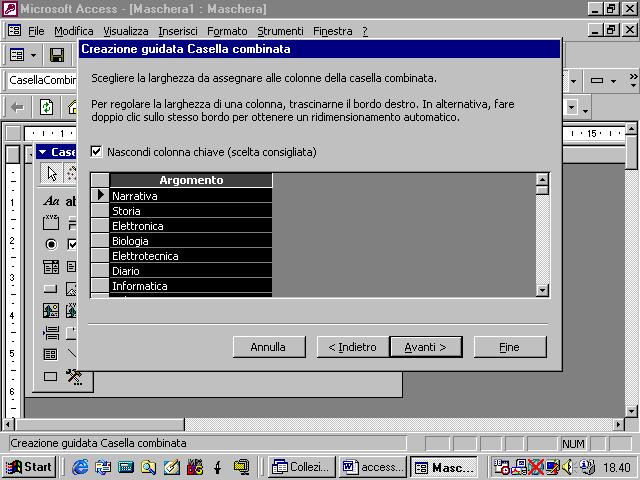640x480 pixels.
Task: Toggle the Control Wizards wand tool
Action: [71, 173]
